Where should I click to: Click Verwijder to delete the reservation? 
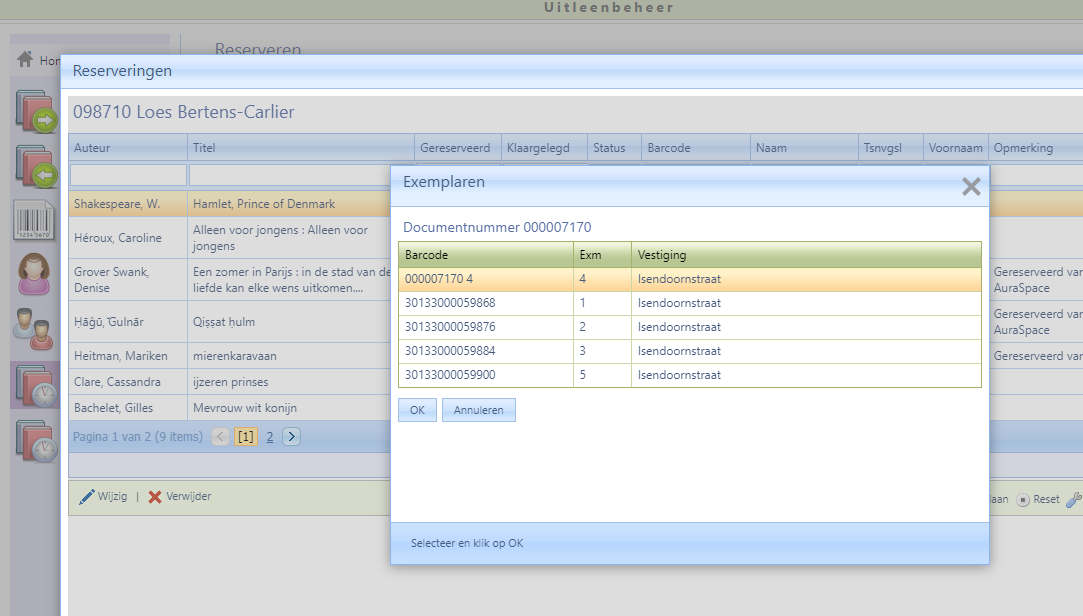coord(180,497)
